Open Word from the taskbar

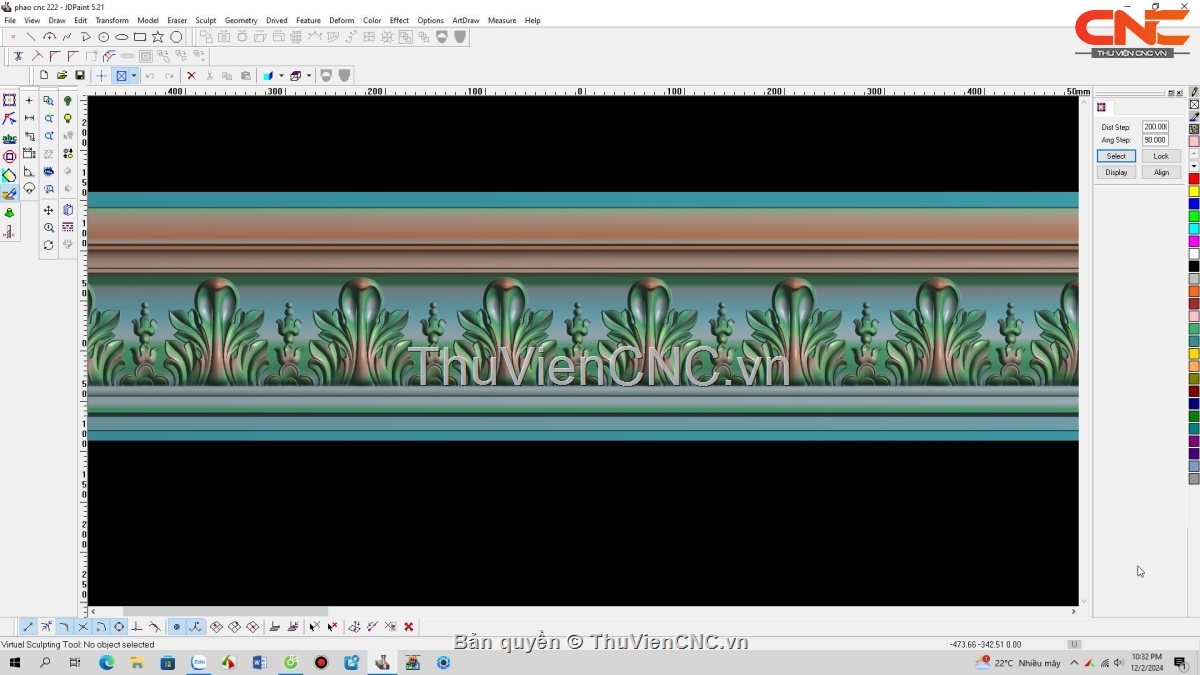(260, 662)
